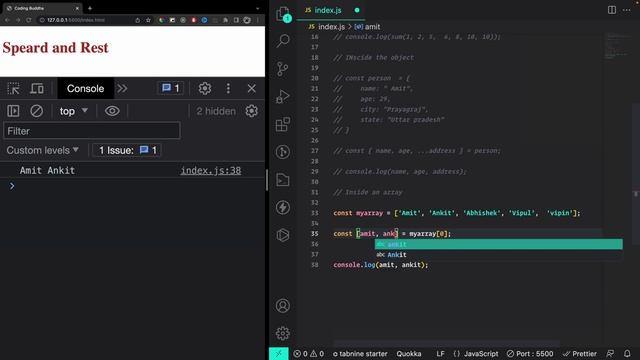Open the editor more actions ellipsis
640x360 pixels.
click(x=627, y=10)
